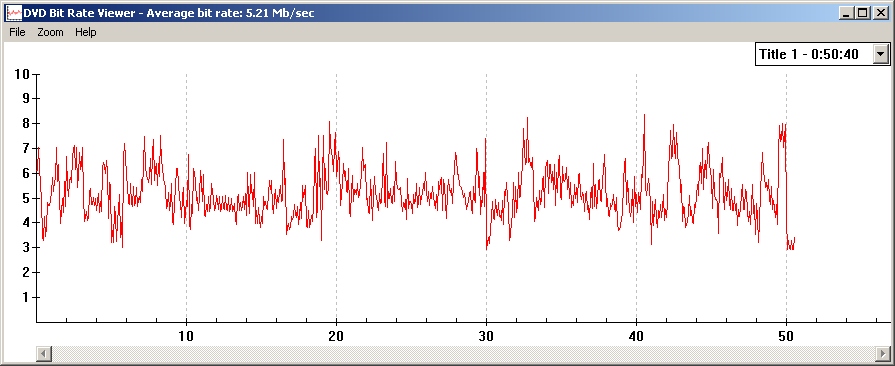Select the Title 1 - 0:50:40 combo box text
Image resolution: width=895 pixels, height=366 pixels.
click(x=809, y=54)
